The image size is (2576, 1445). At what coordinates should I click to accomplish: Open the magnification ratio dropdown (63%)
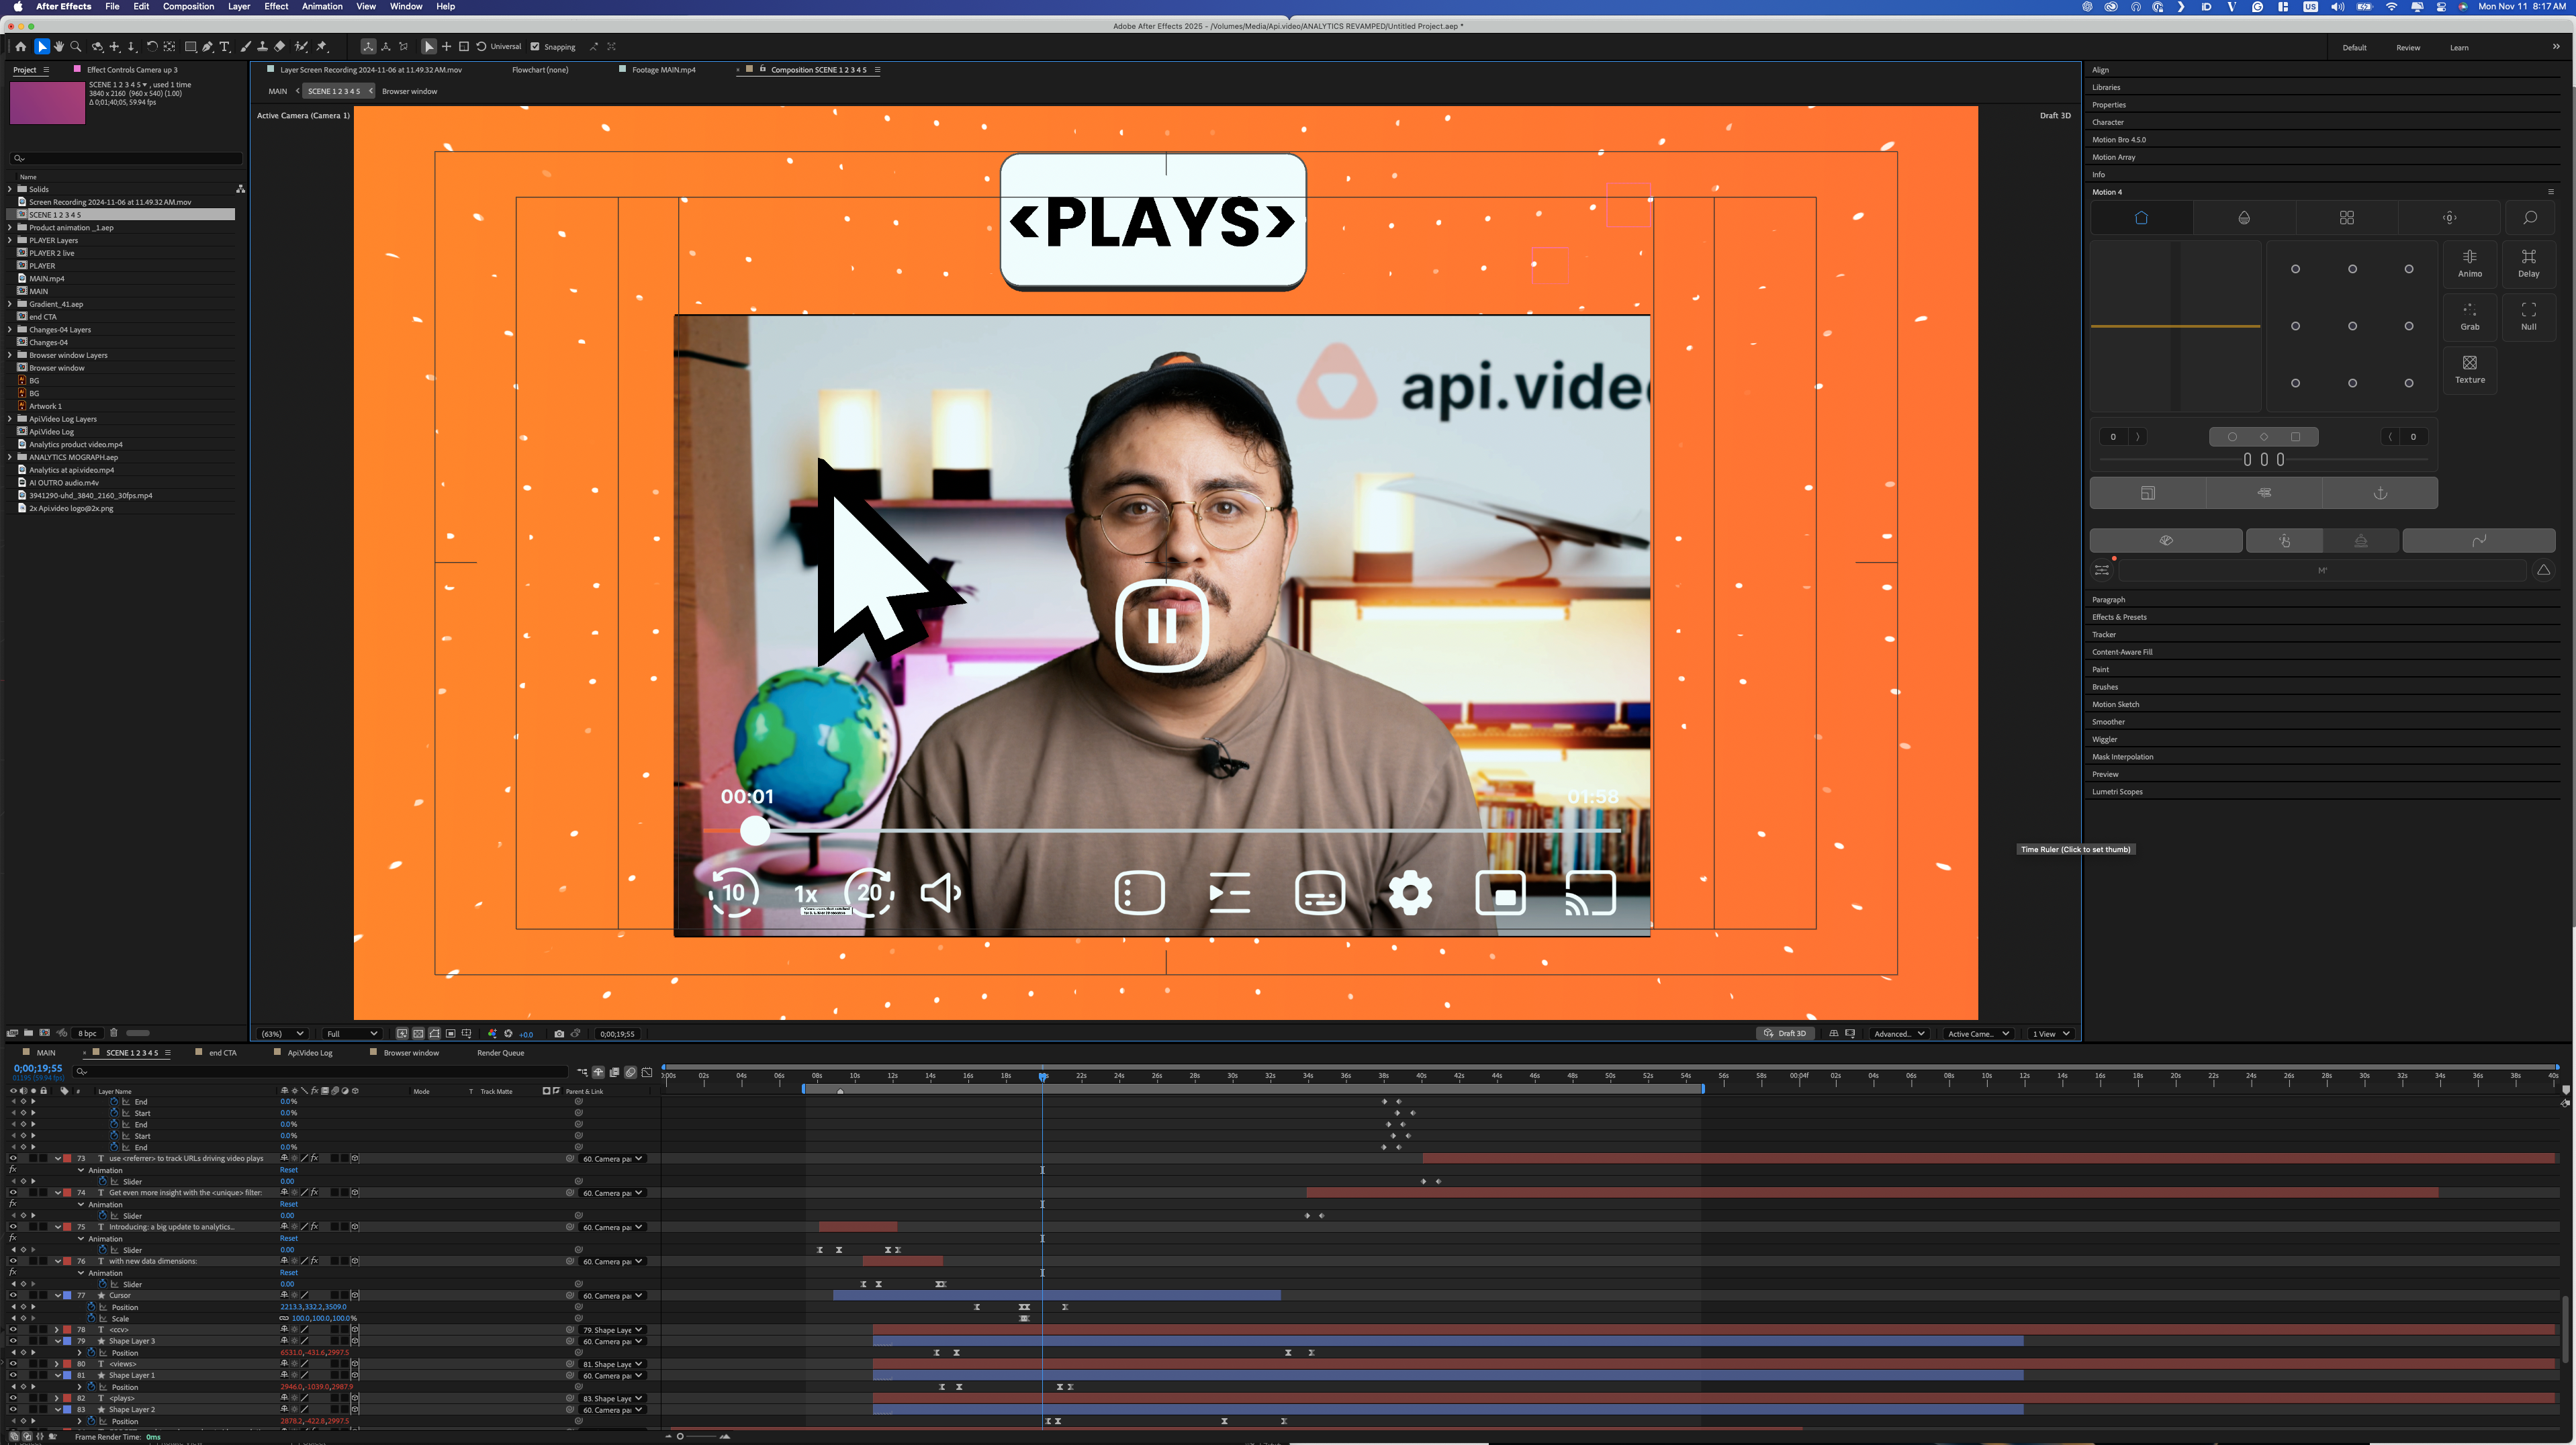tap(282, 1034)
